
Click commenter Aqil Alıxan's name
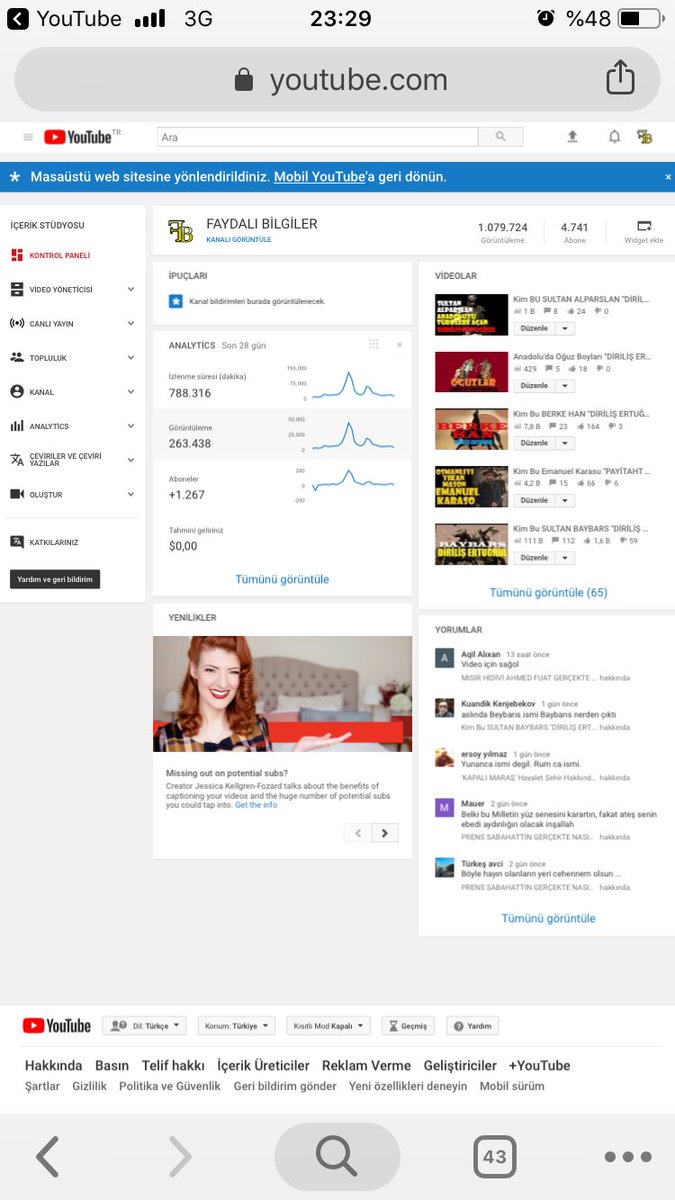pyautogui.click(x=481, y=654)
